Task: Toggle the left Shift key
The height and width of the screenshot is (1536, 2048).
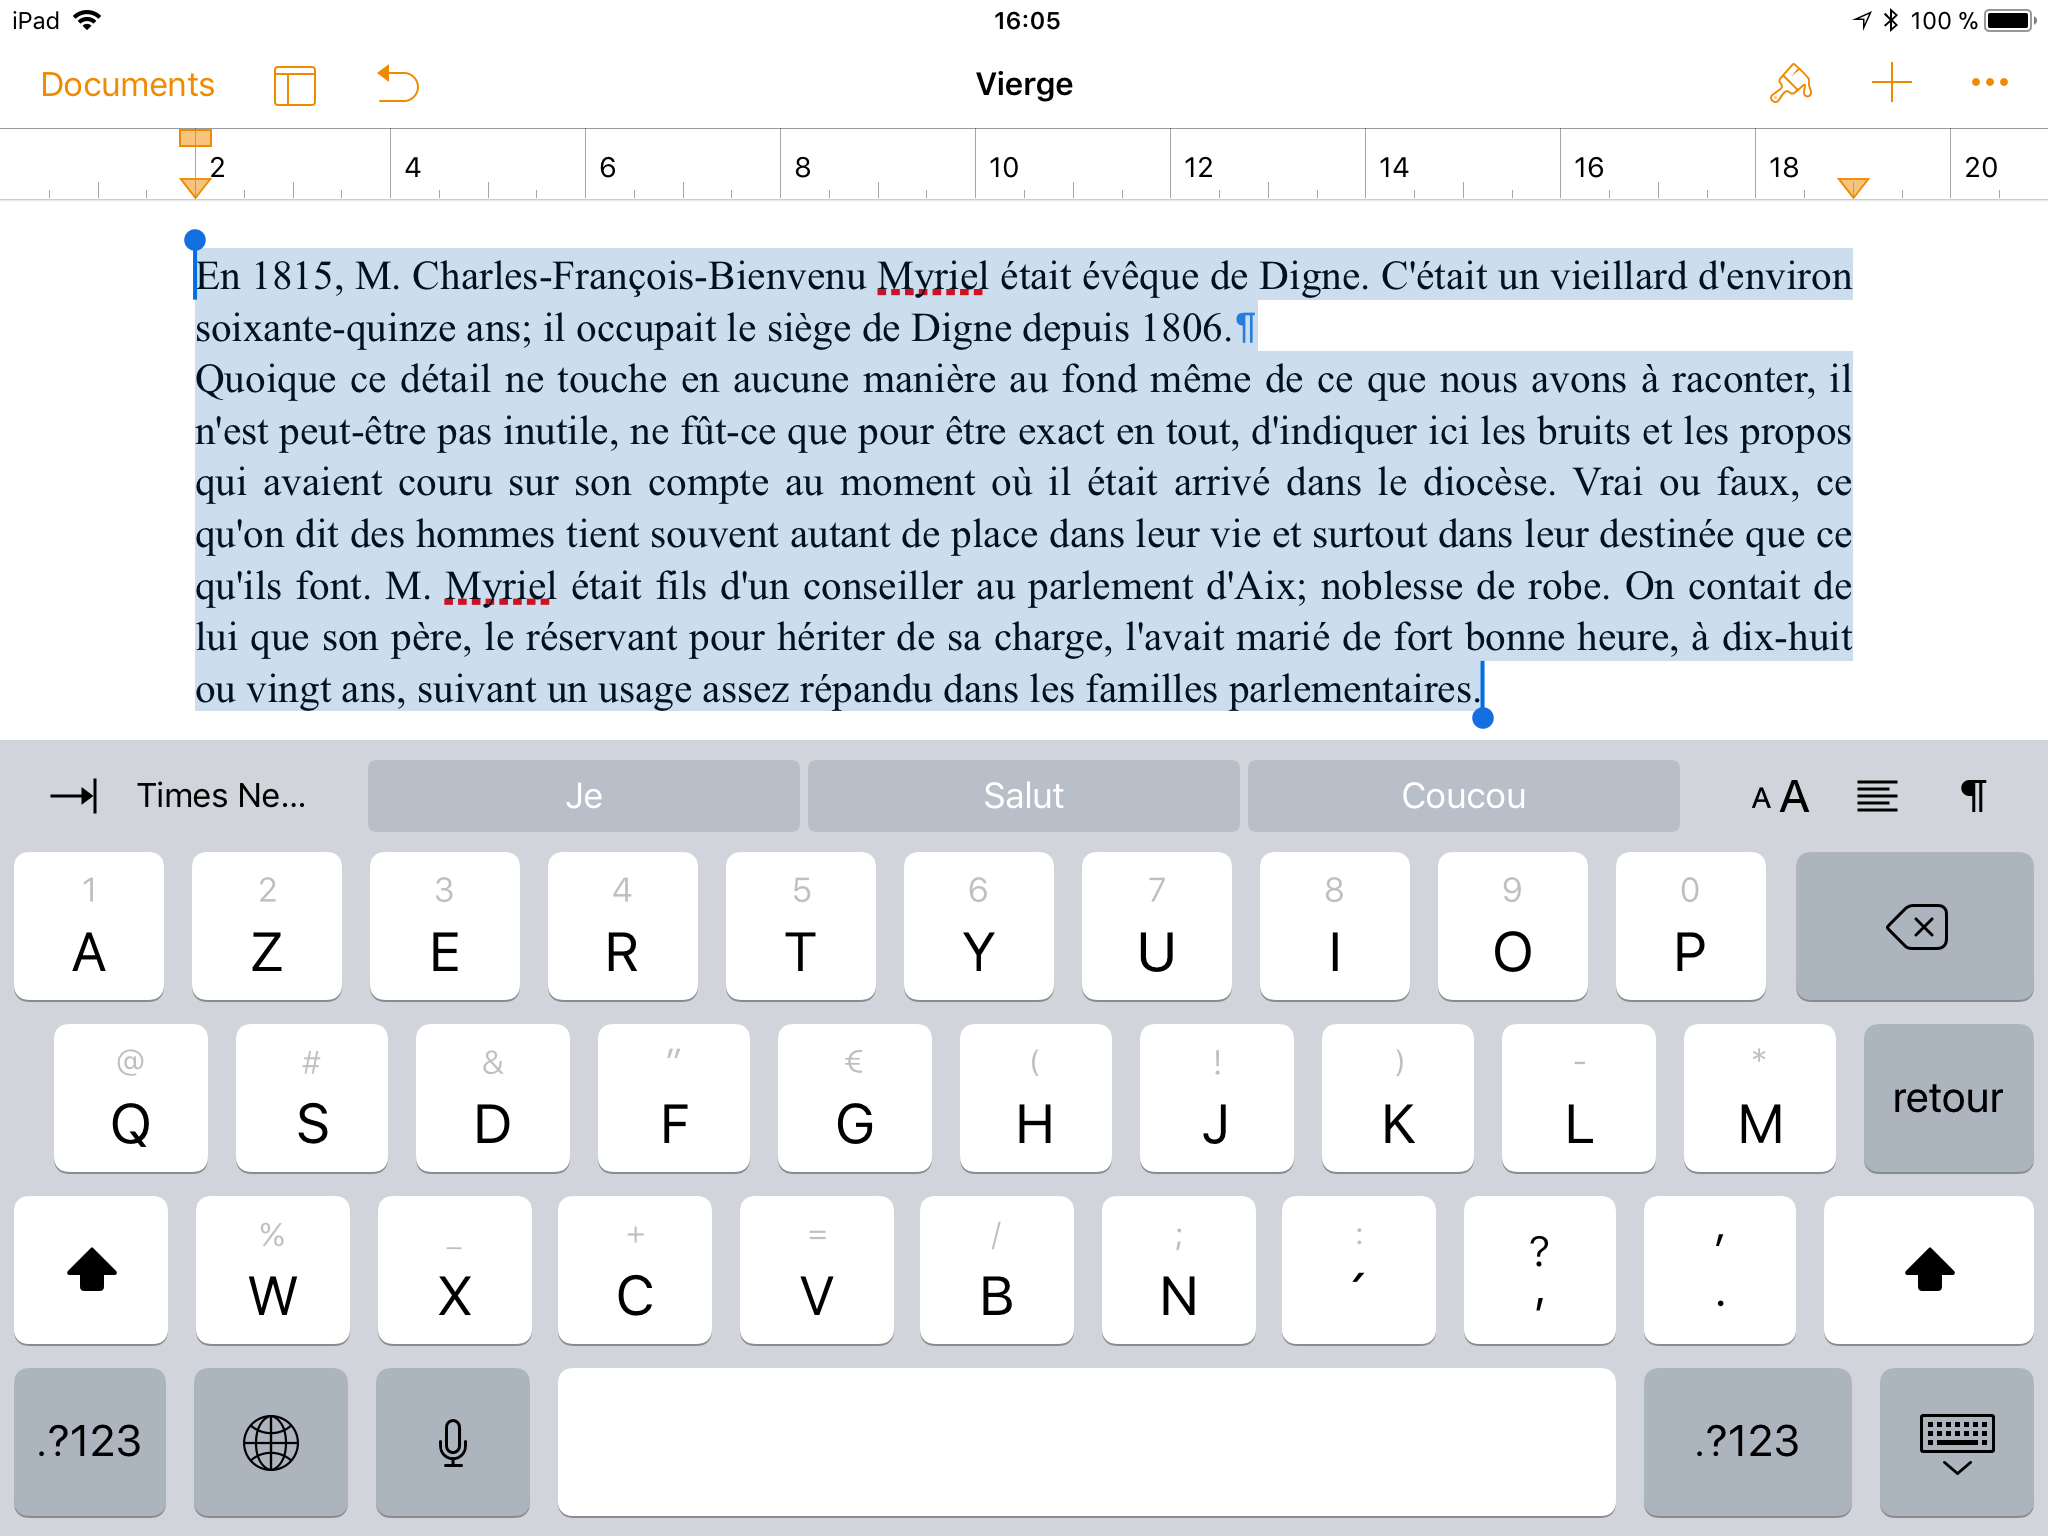Action: [91, 1270]
